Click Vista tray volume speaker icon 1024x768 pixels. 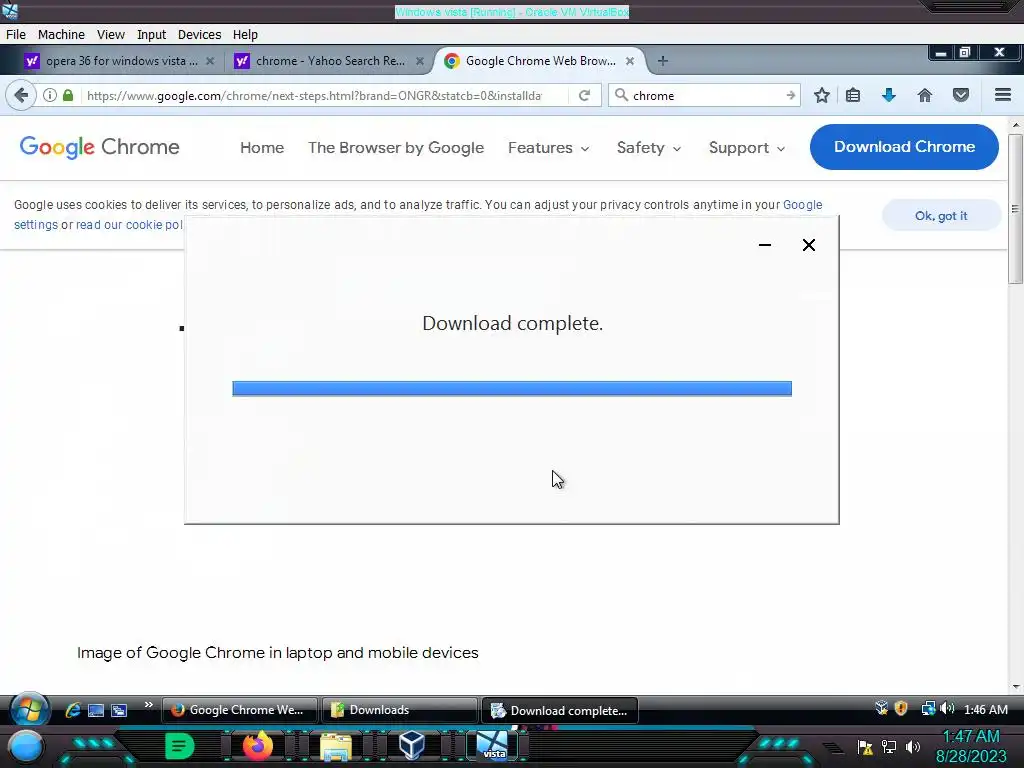click(x=947, y=709)
